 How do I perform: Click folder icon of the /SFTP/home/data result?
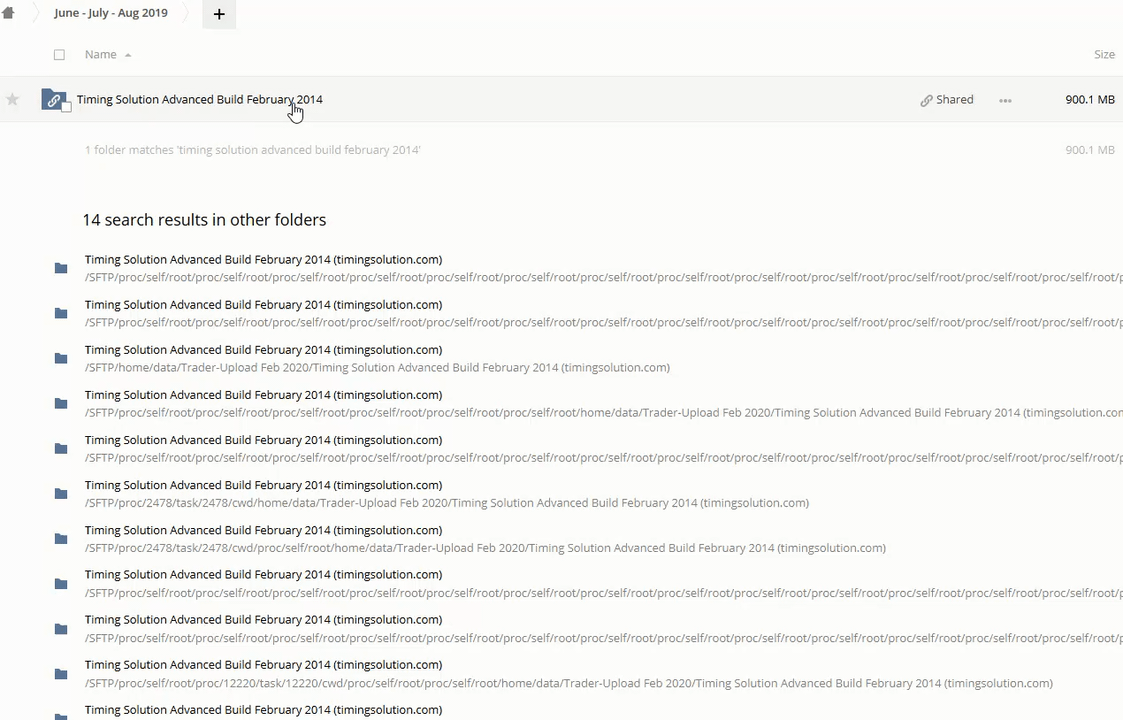(x=61, y=358)
